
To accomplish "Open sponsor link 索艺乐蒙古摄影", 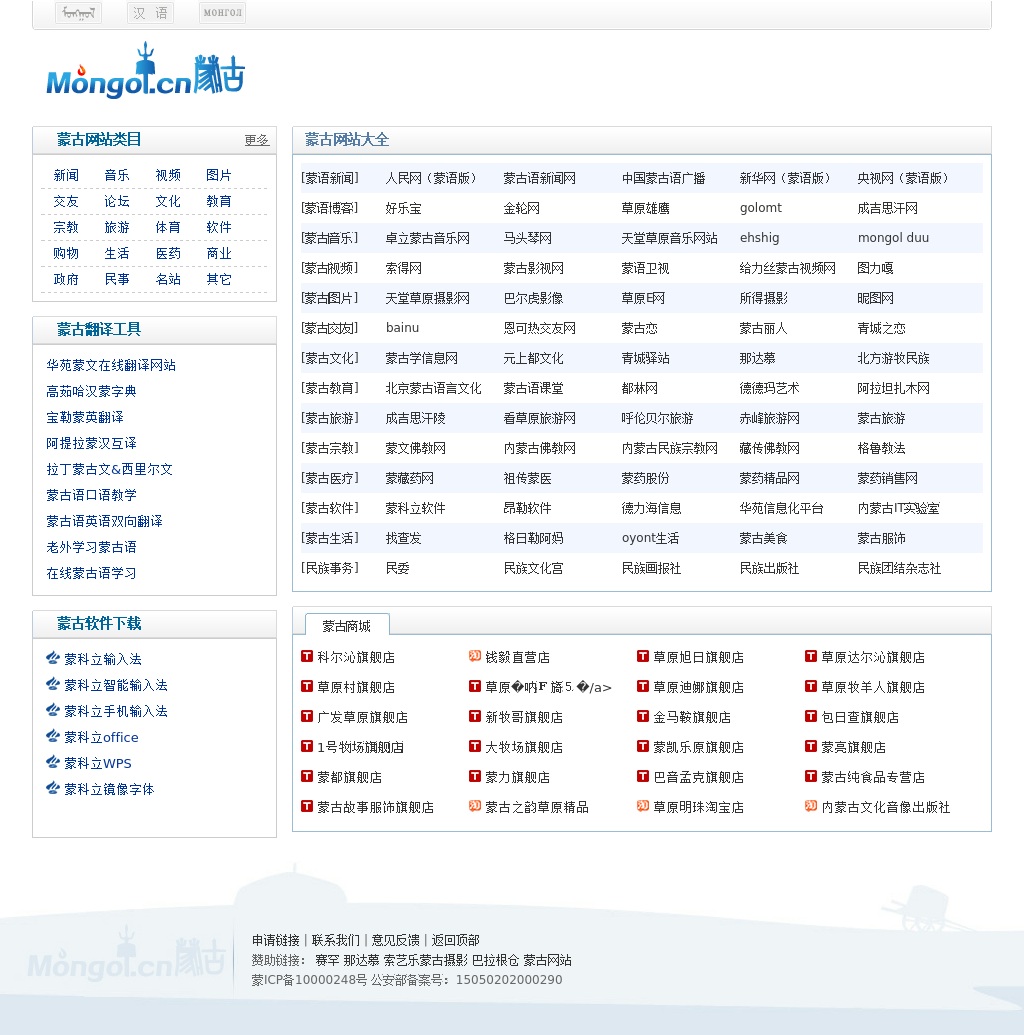I will pos(426,960).
